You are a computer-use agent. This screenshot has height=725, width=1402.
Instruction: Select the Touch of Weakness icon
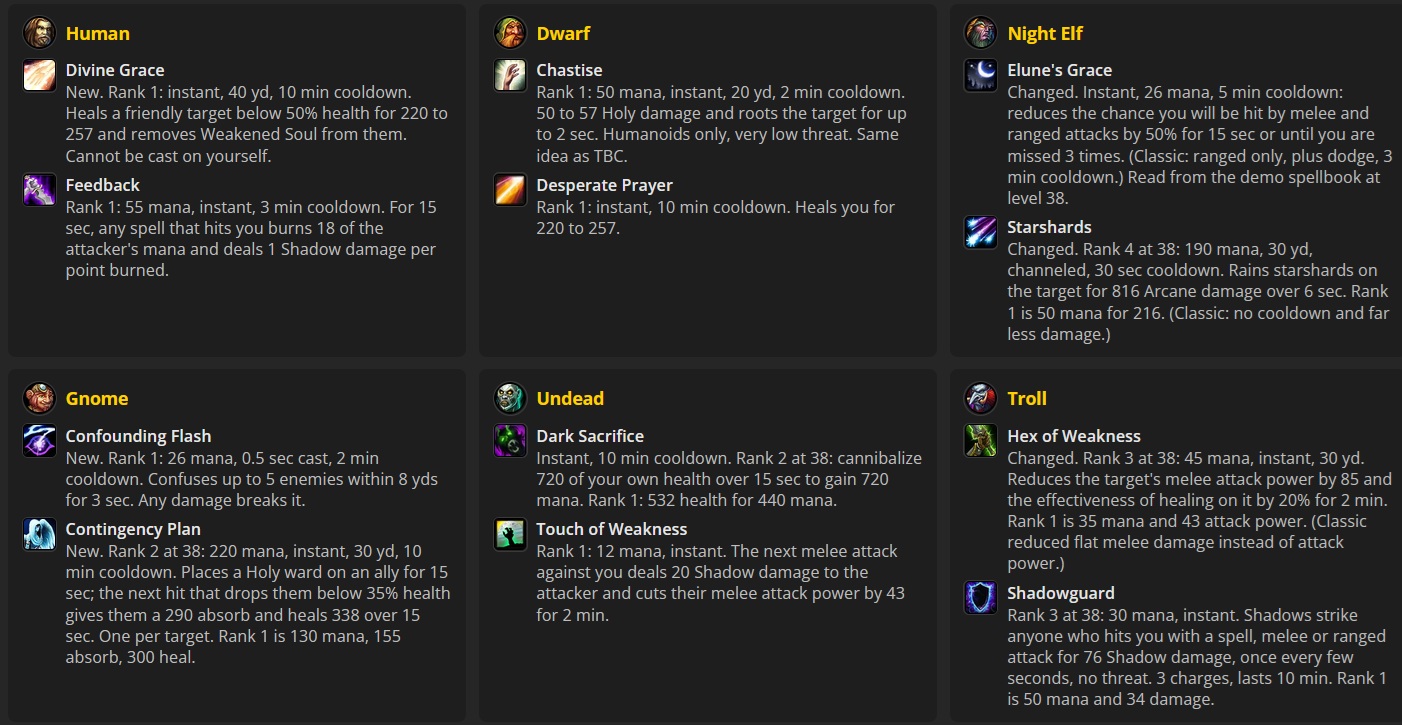[x=510, y=534]
